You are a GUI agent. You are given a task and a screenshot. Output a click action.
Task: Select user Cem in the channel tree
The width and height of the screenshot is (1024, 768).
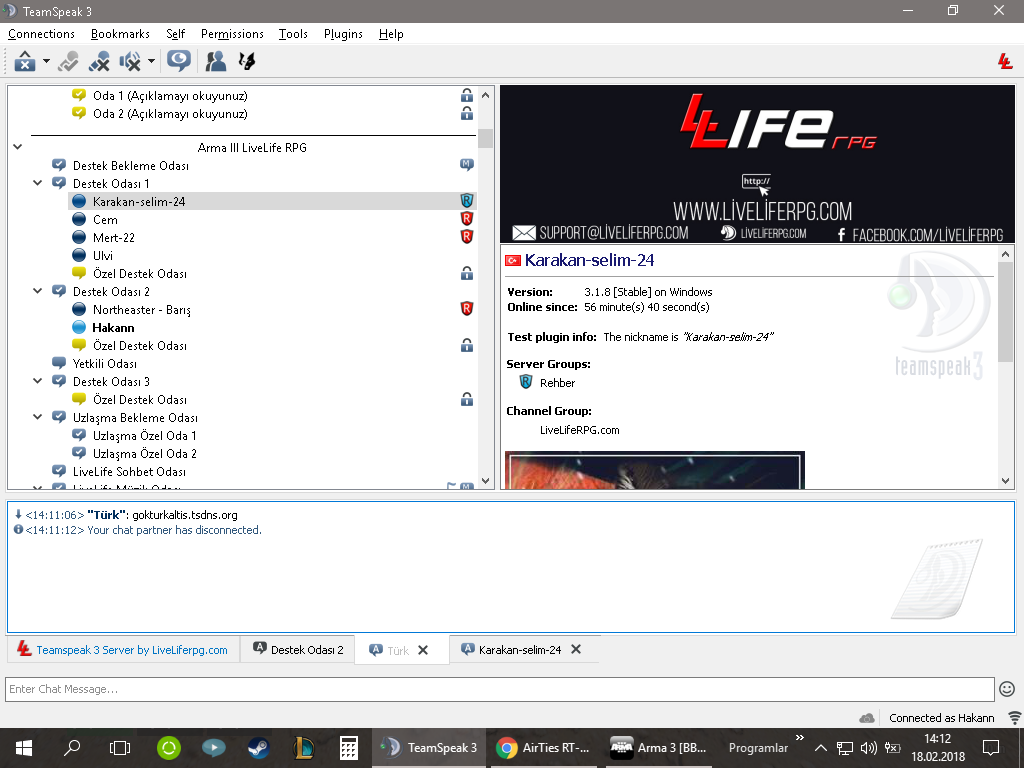pos(105,219)
